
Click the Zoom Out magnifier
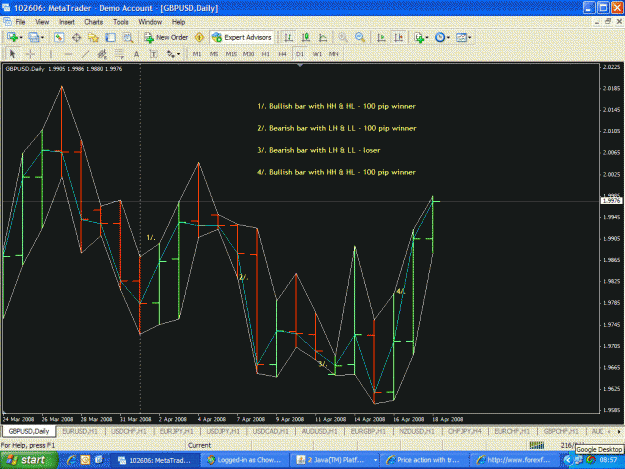[x=360, y=37]
